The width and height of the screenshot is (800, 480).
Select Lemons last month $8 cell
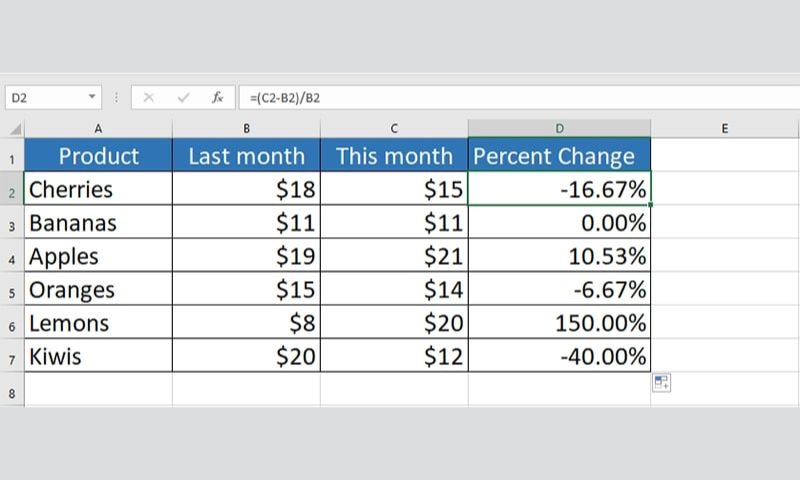click(x=246, y=322)
